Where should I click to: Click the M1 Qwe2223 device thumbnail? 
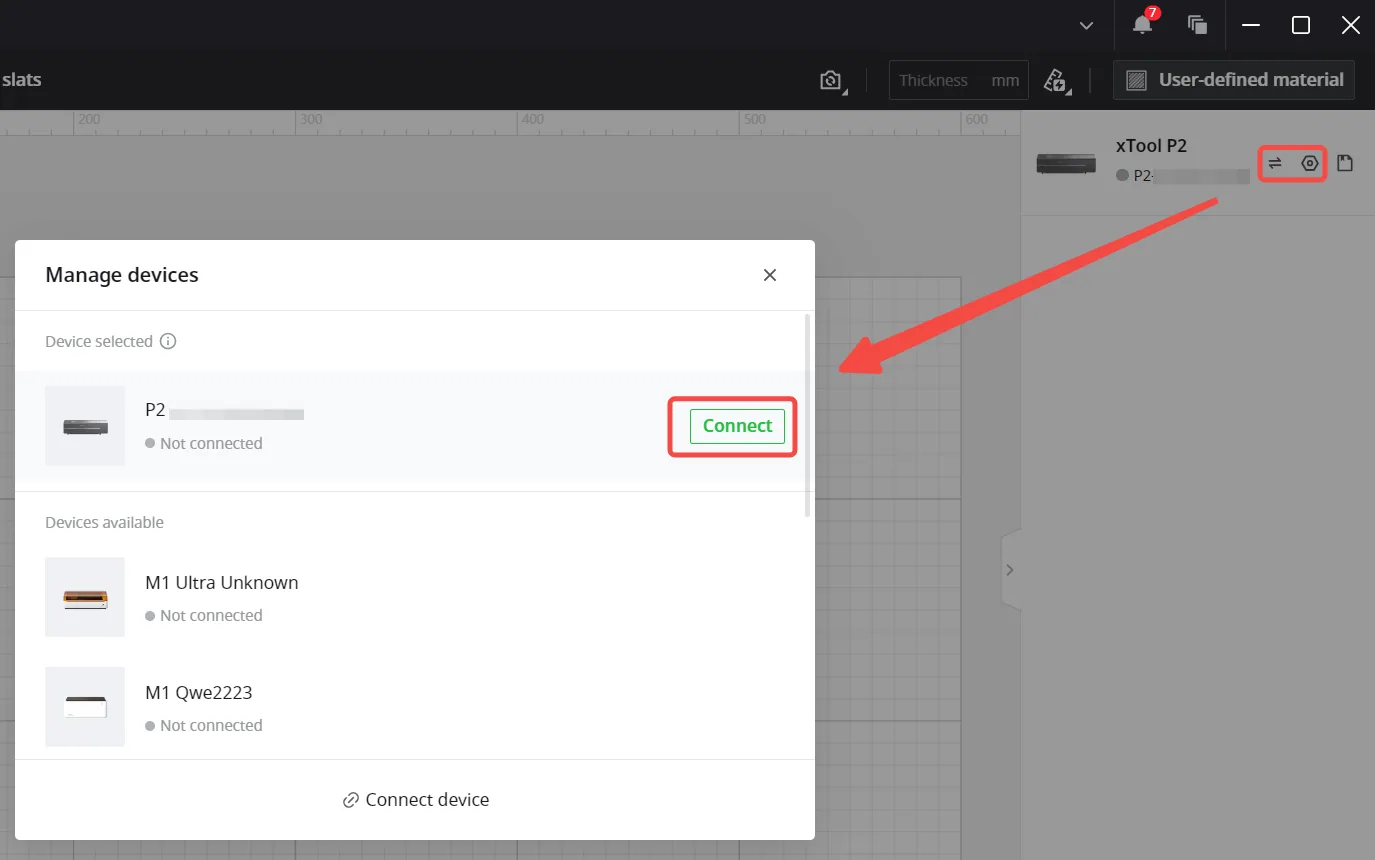85,707
